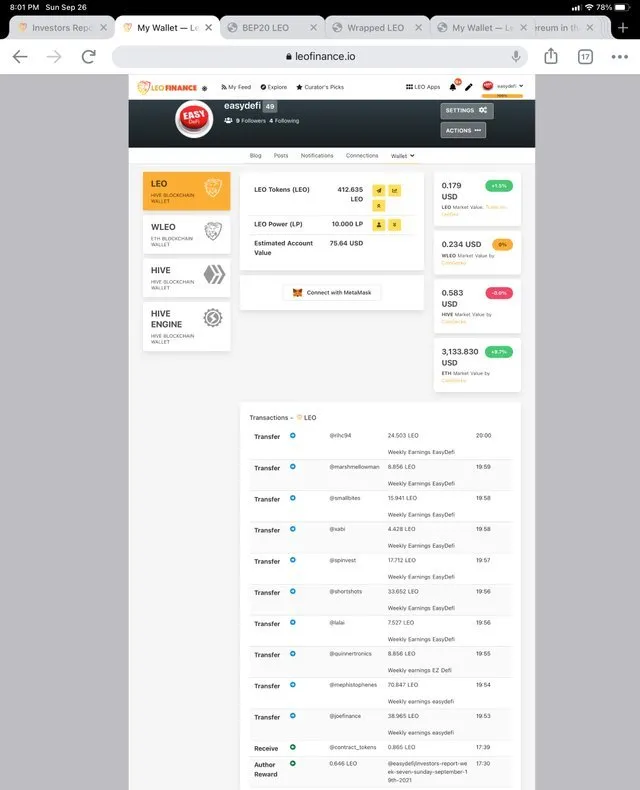Reload the leofinance.io page
This screenshot has height=790, width=640.
pyautogui.click(x=89, y=56)
